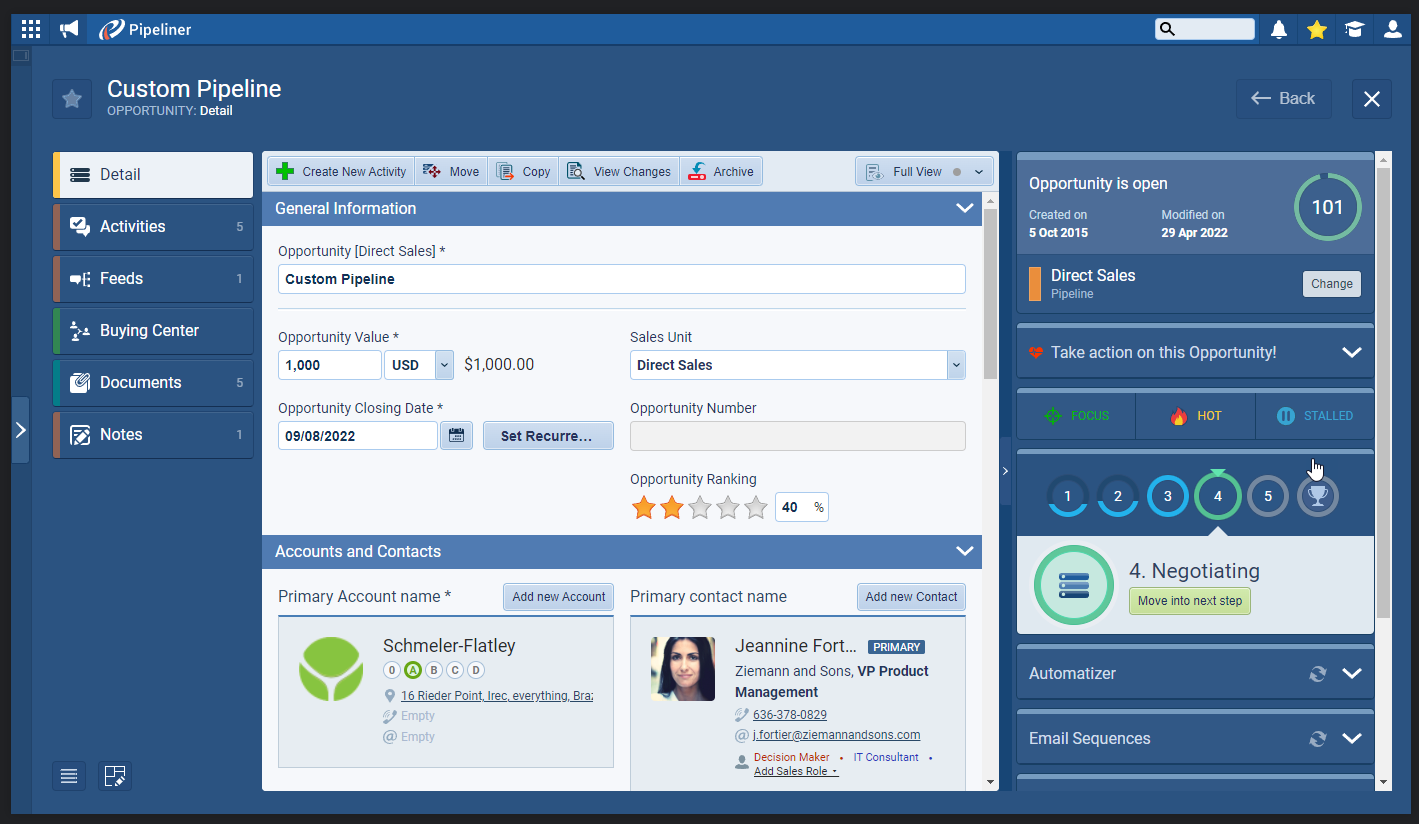Image resolution: width=1419 pixels, height=824 pixels.
Task: Open calendar picker for closing date
Action: pyautogui.click(x=456, y=436)
